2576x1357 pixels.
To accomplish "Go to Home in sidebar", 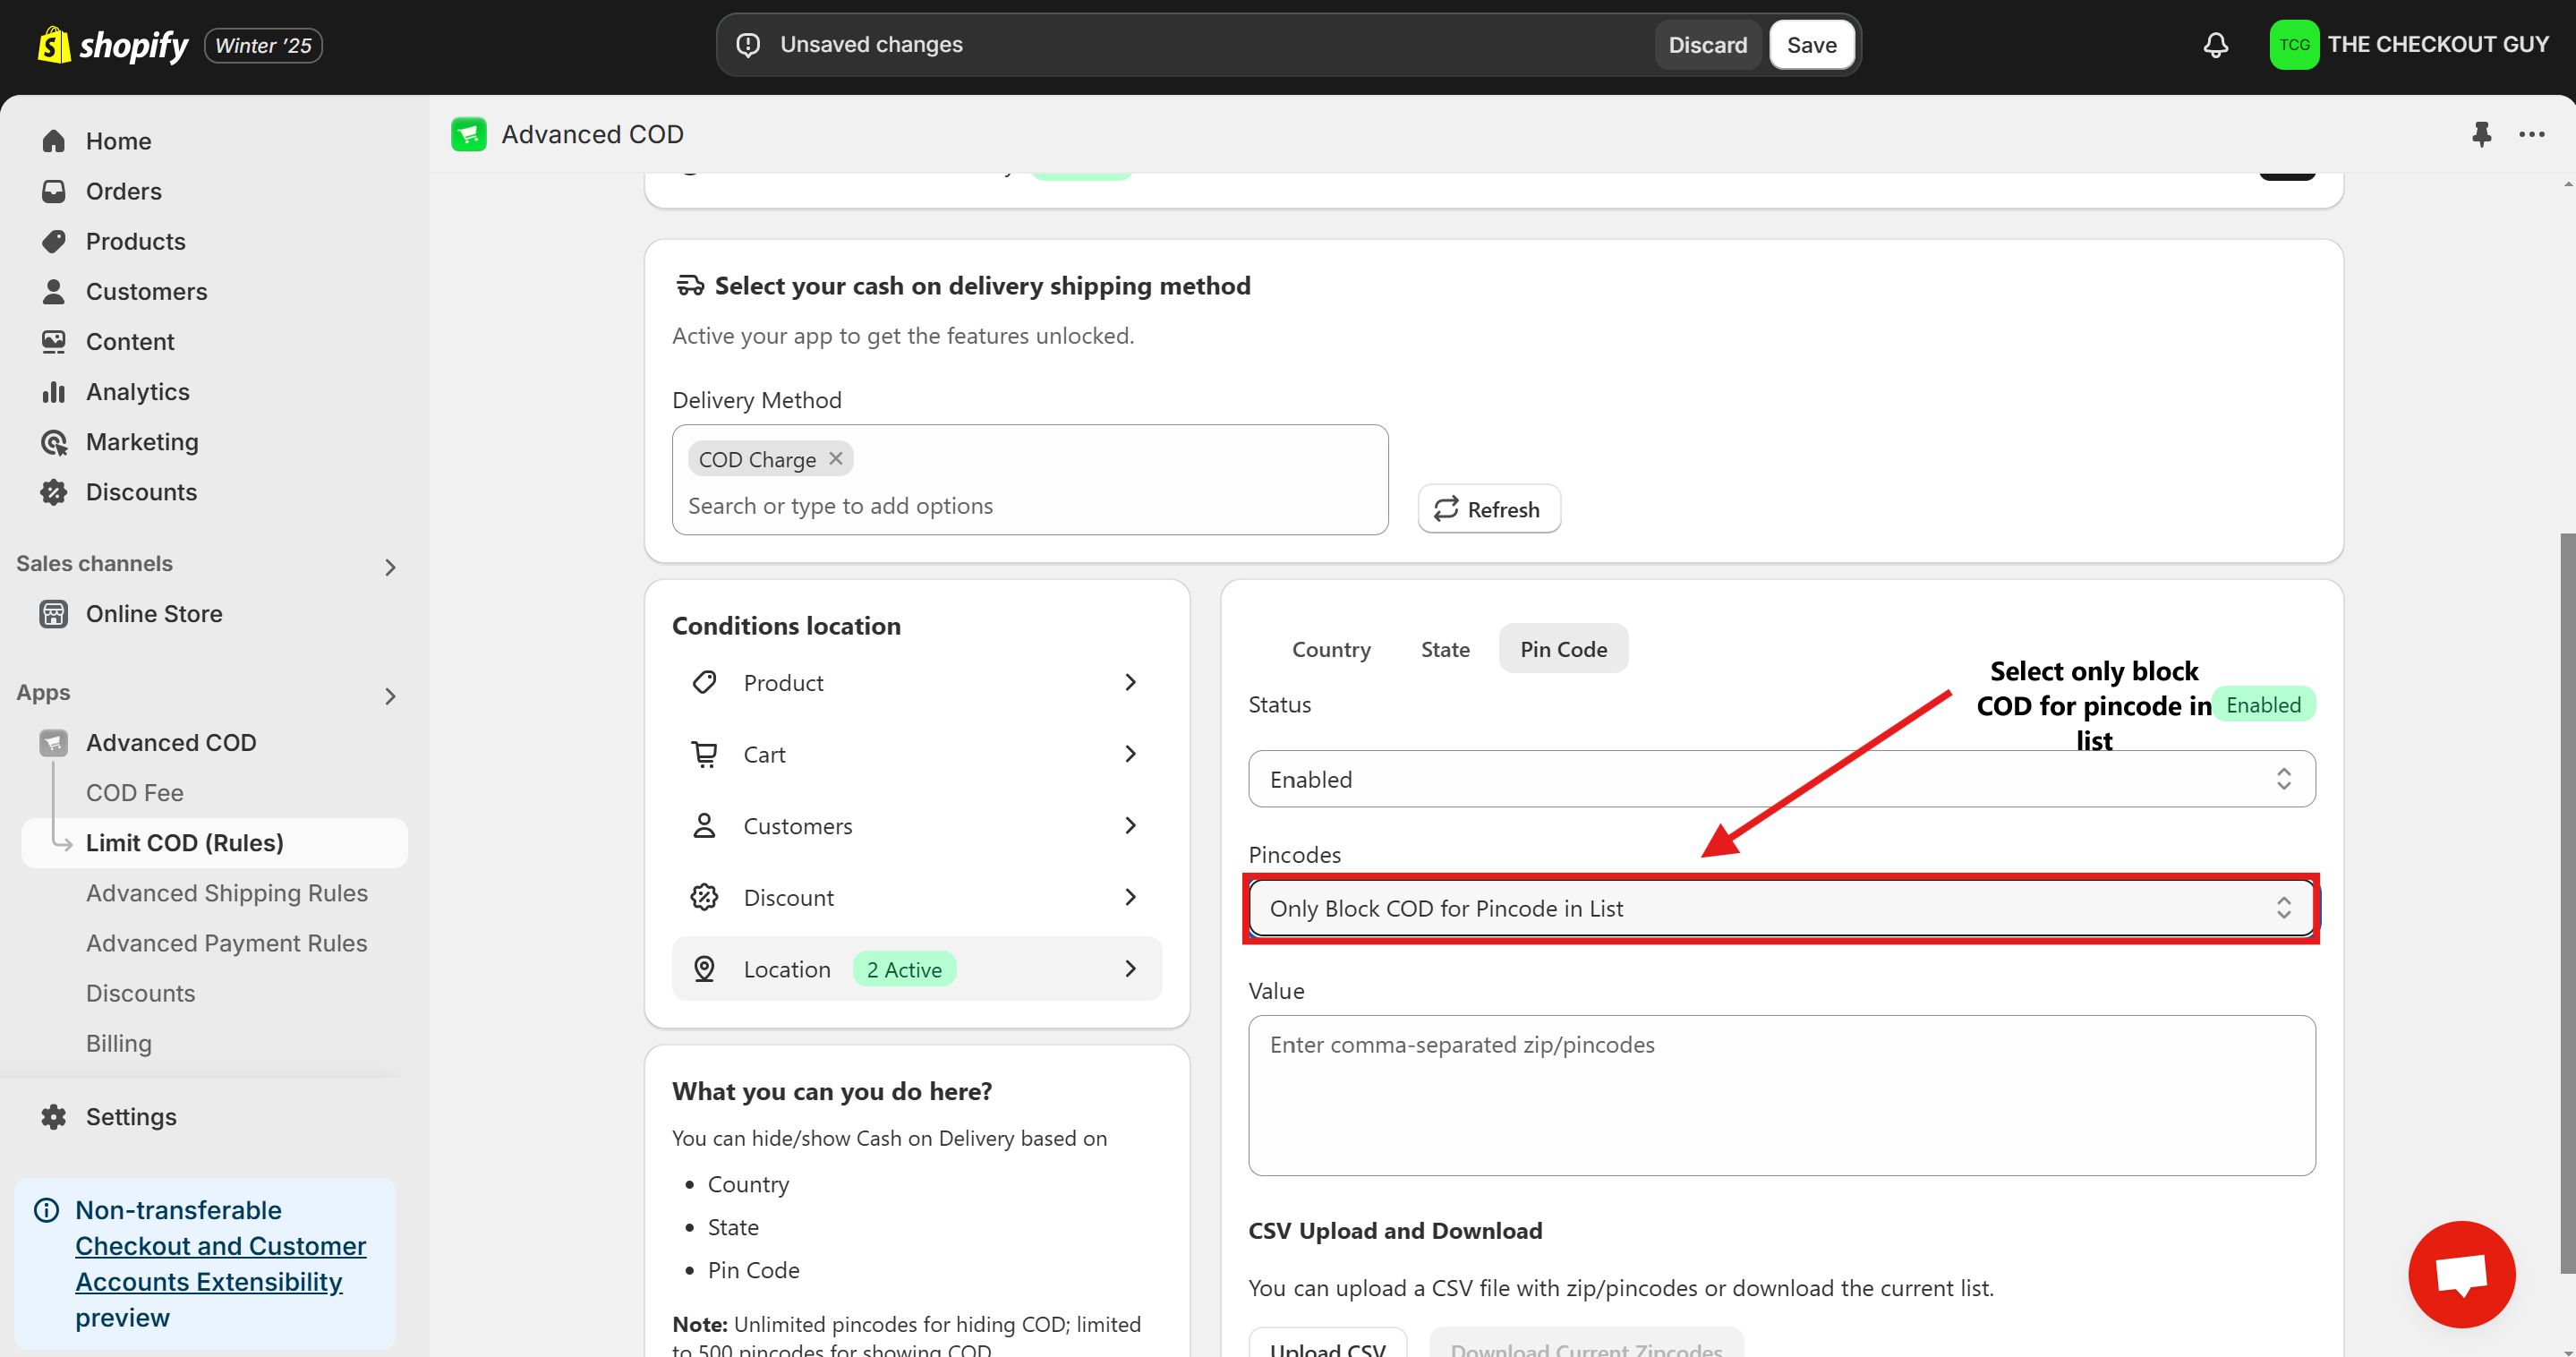I will (118, 141).
